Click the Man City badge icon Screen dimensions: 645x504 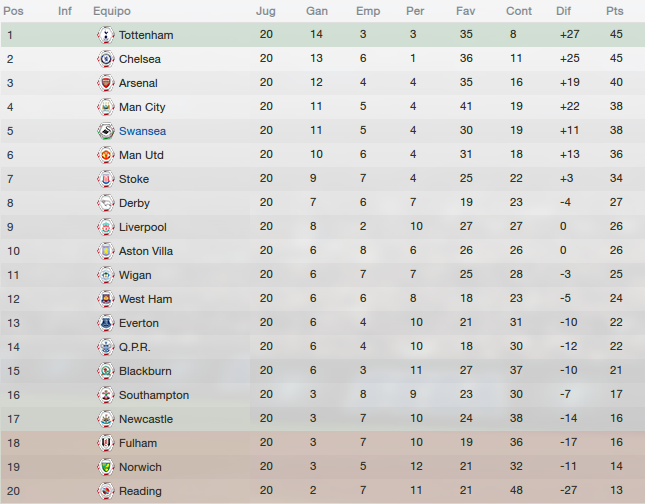tap(106, 107)
